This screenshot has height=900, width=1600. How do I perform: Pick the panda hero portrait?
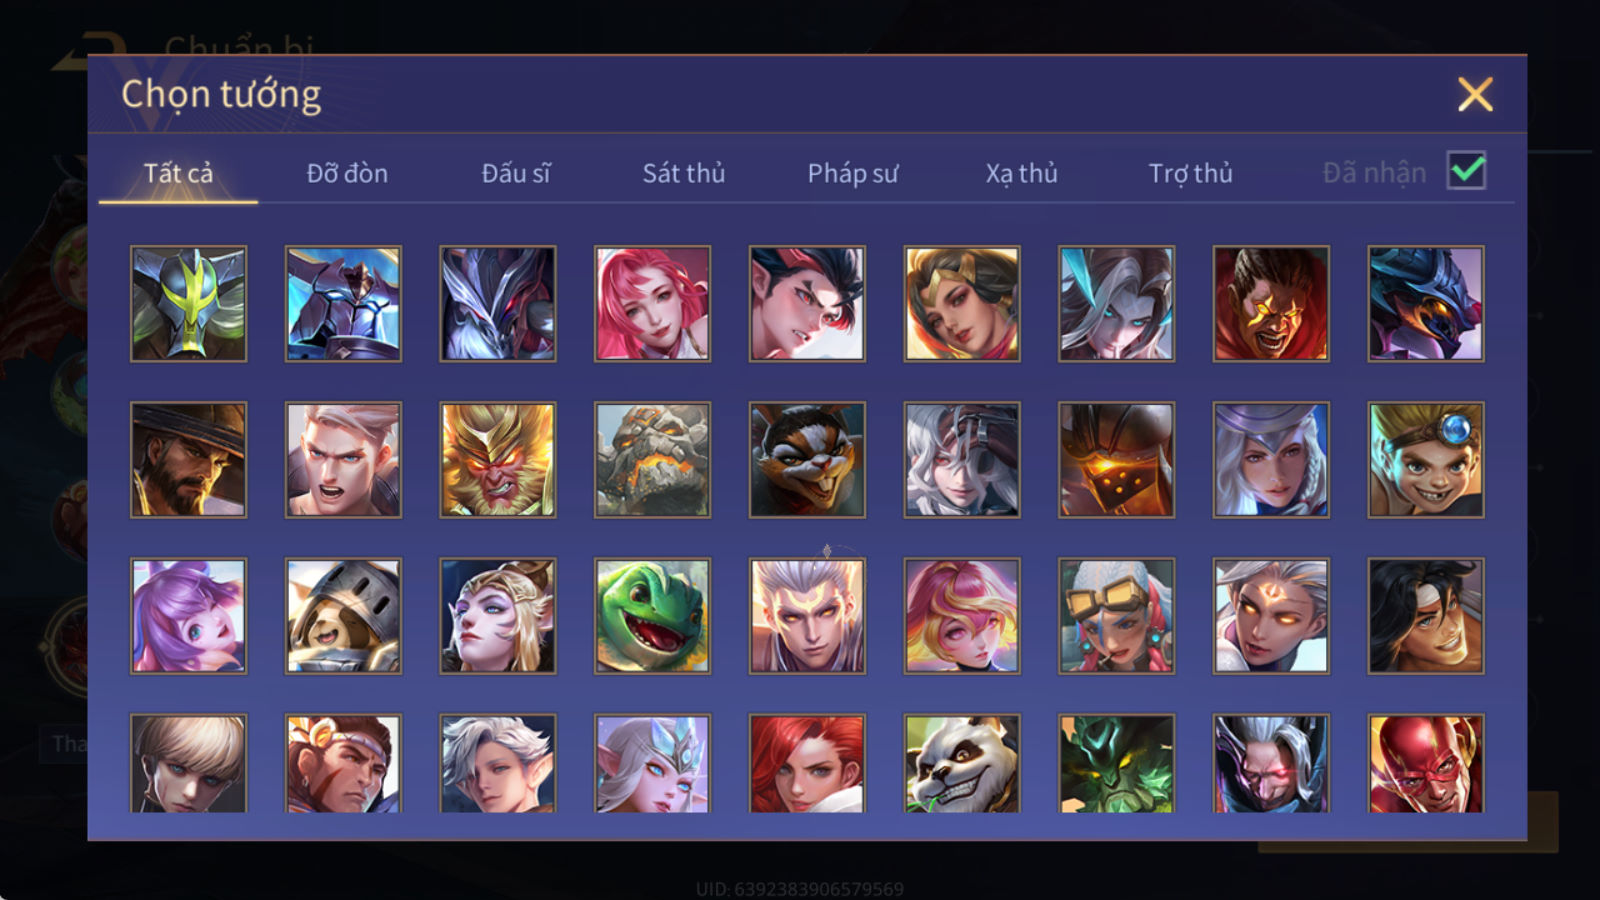coord(962,763)
